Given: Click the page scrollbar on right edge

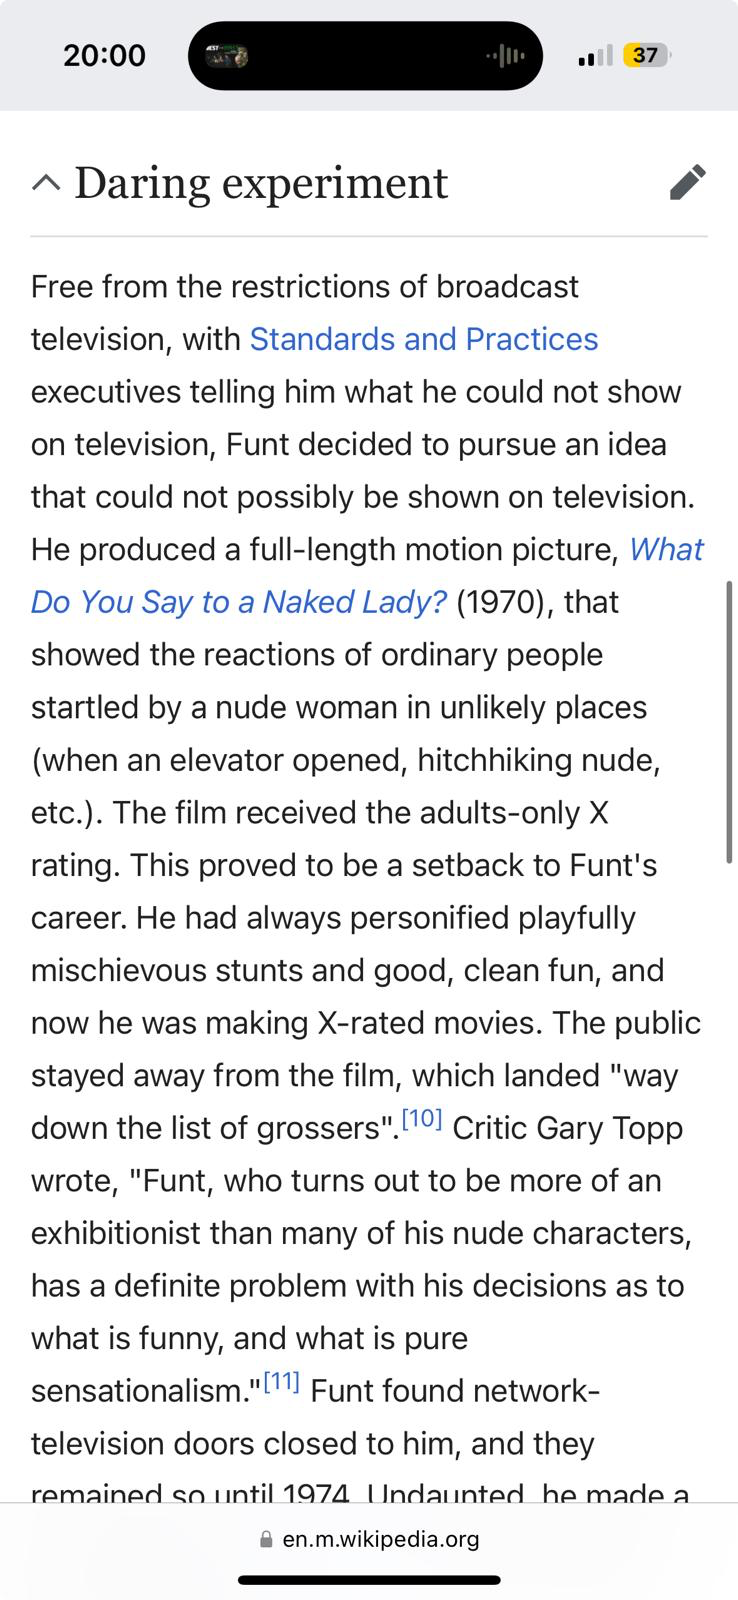Looking at the screenshot, I should (x=730, y=722).
